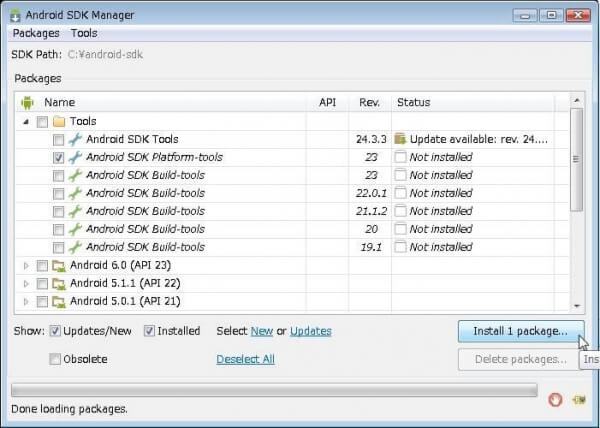Open the Packages menu
The height and width of the screenshot is (428, 600).
click(x=36, y=33)
